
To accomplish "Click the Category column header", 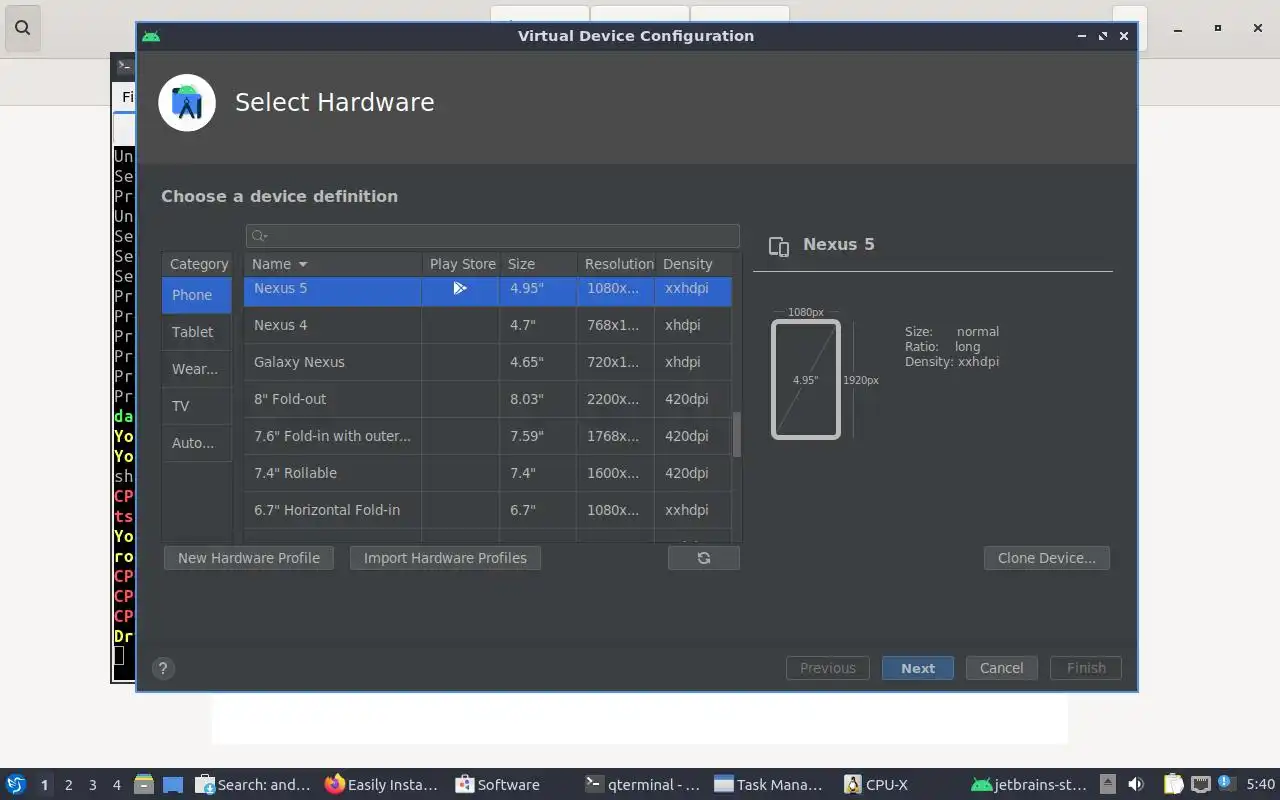I will [x=198, y=264].
